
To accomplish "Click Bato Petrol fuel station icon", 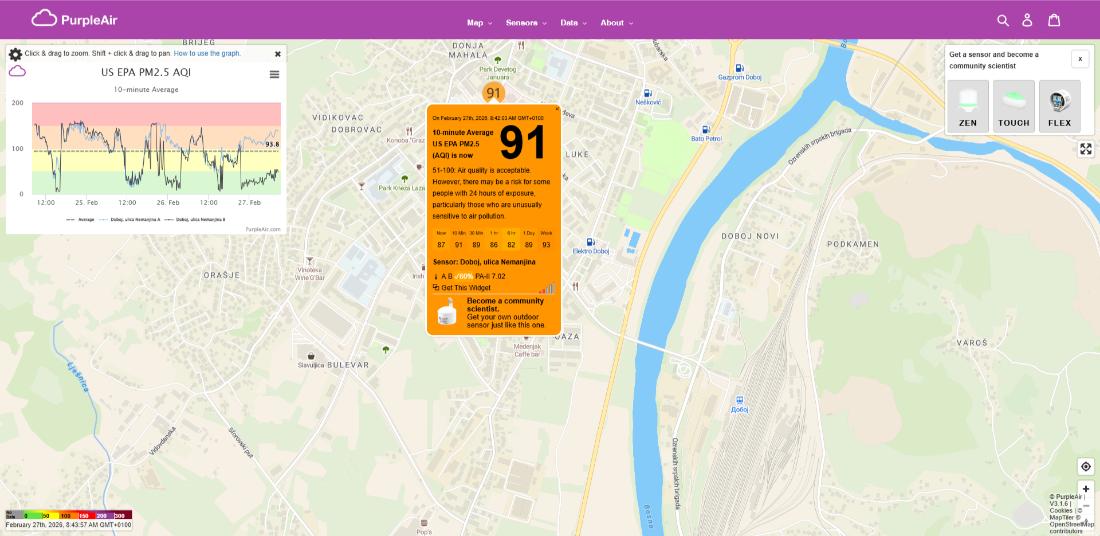I will pos(706,129).
